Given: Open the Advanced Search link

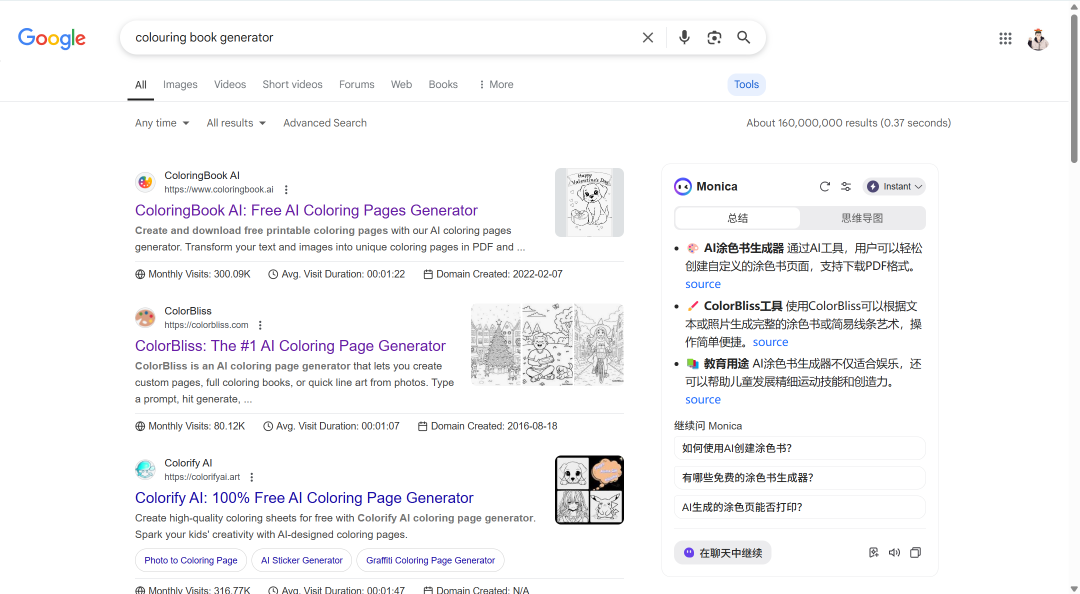Looking at the screenshot, I should [x=325, y=123].
